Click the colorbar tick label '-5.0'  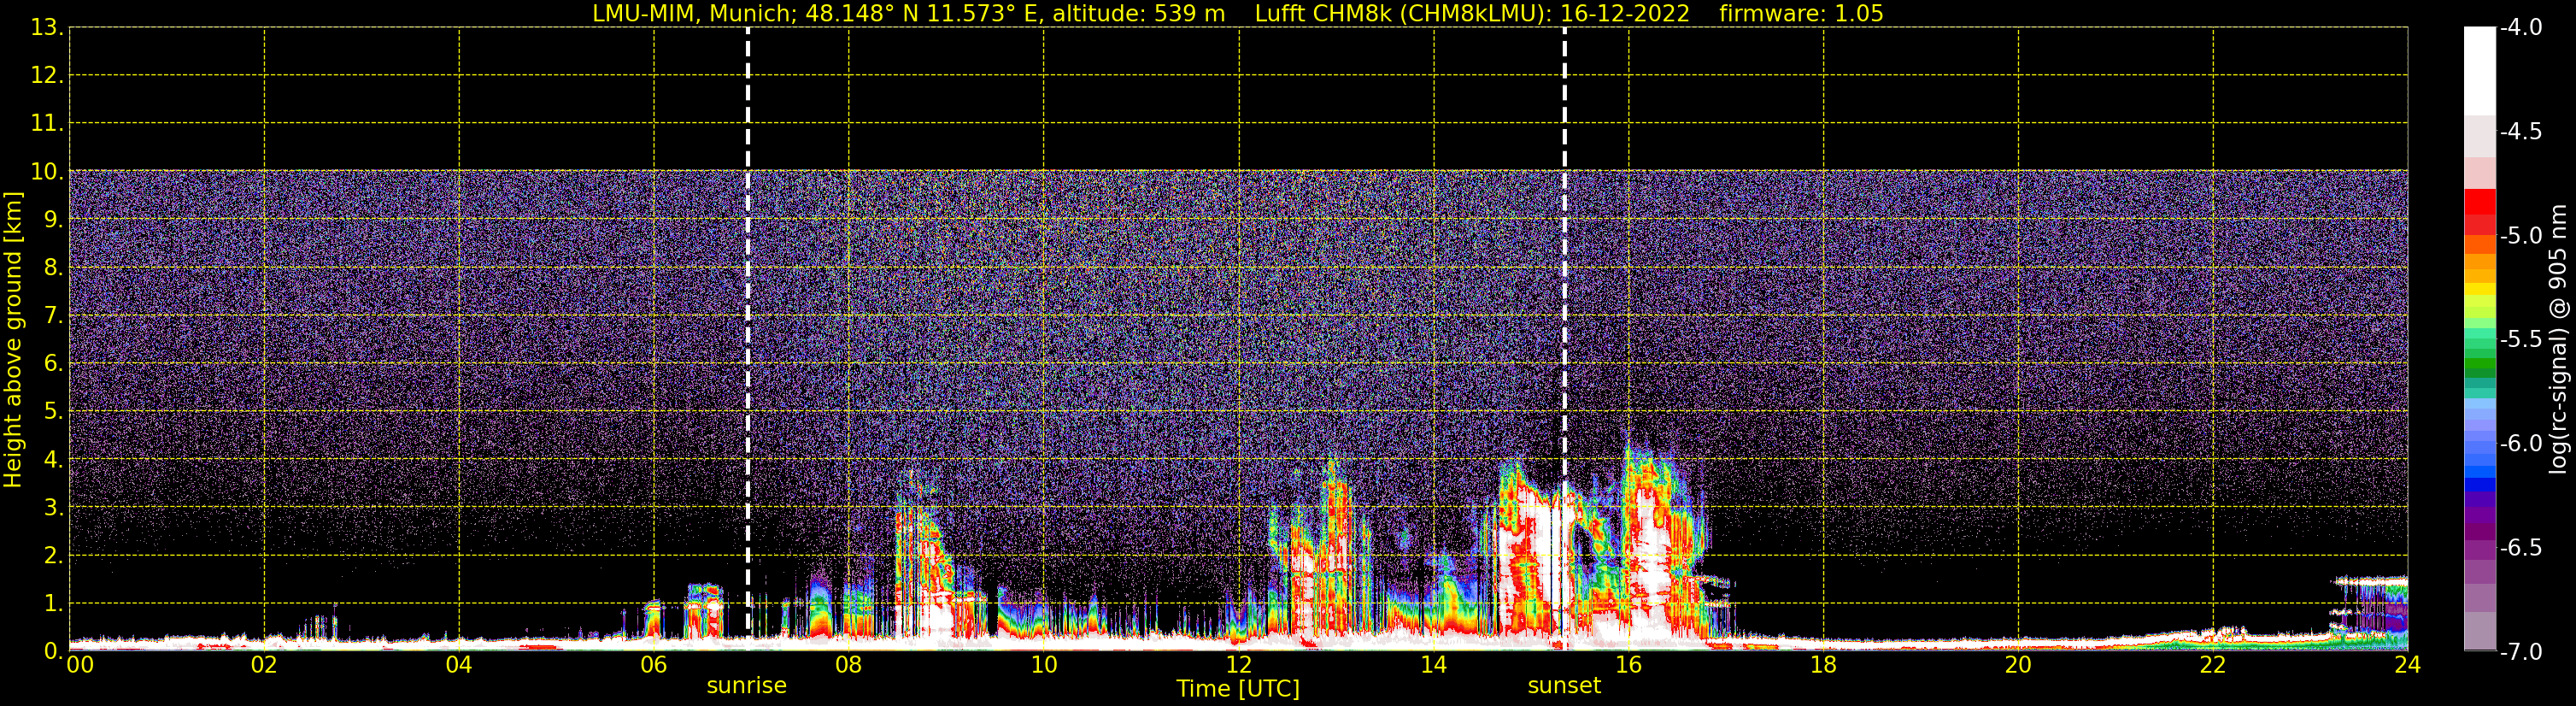click(x=2521, y=236)
